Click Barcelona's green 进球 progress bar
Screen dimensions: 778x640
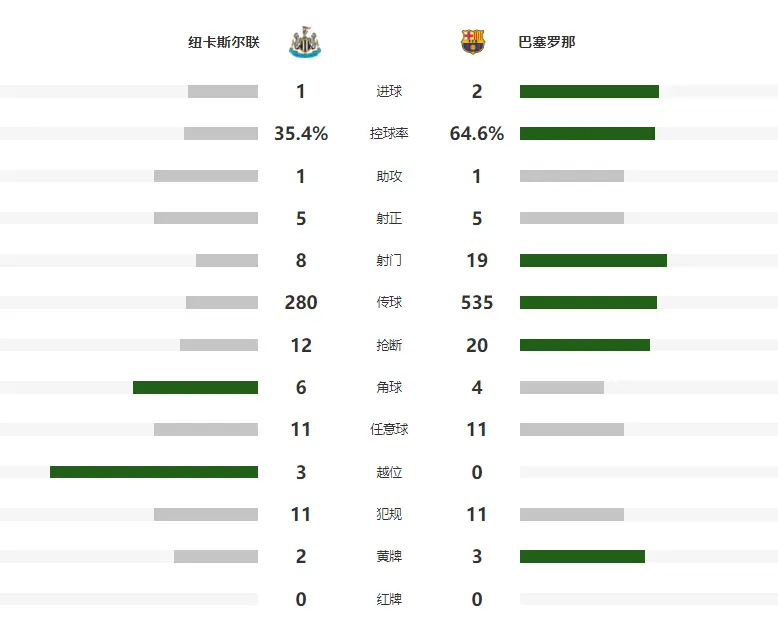pos(589,92)
